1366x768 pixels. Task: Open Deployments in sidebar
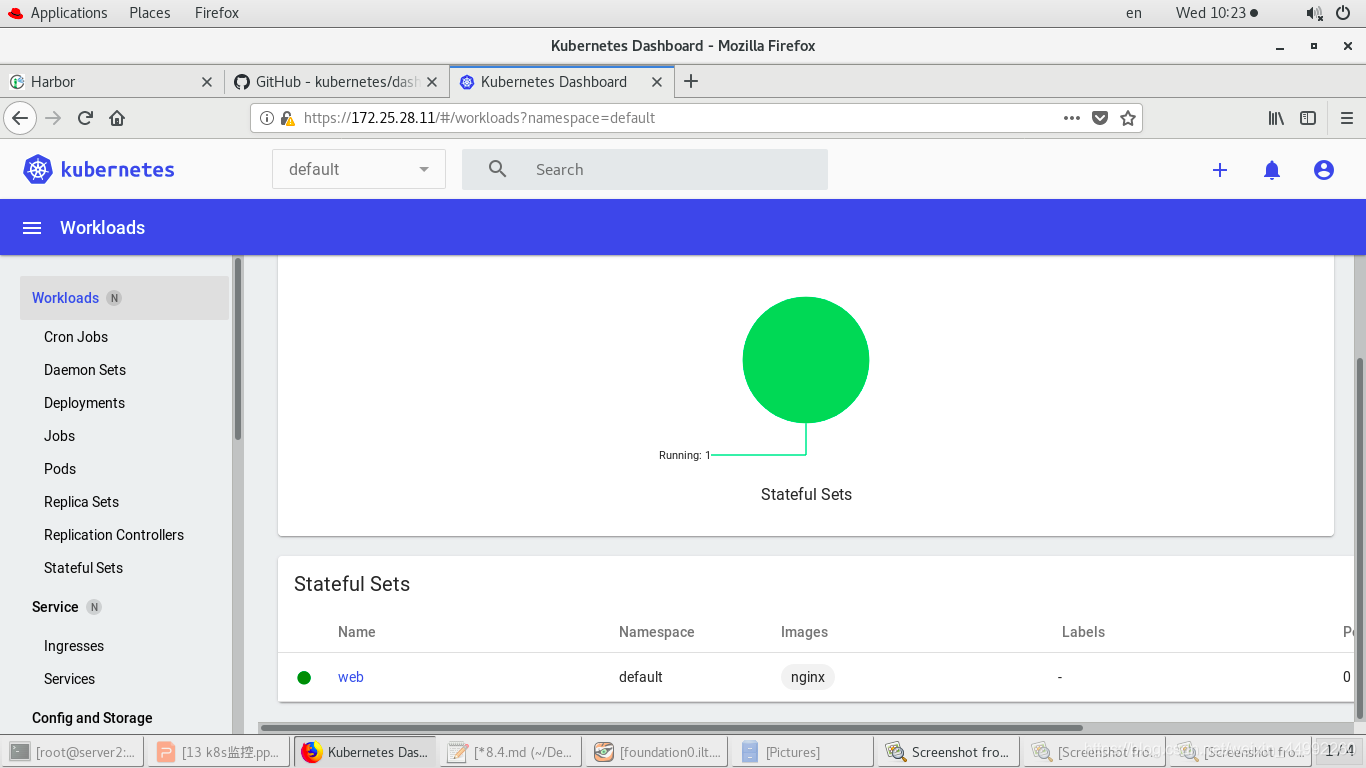[84, 403]
